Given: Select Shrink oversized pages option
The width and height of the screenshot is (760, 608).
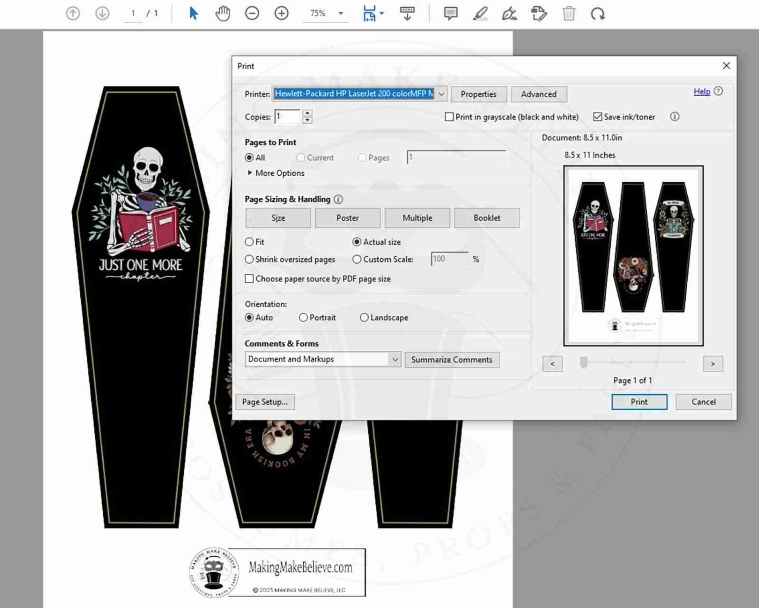Looking at the screenshot, I should pos(249,259).
